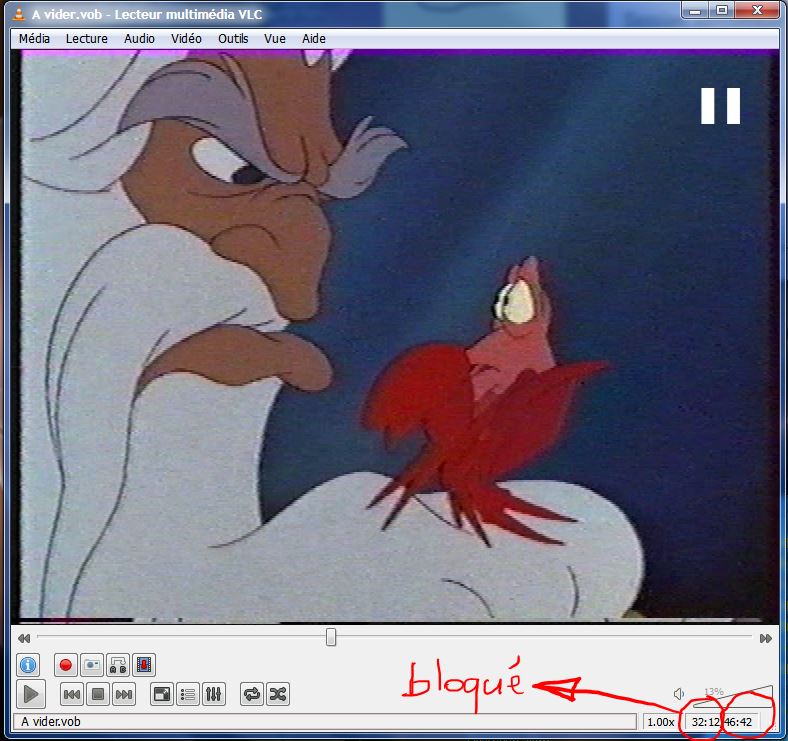Skip to next media track
Image resolution: width=788 pixels, height=741 pixels.
[x=124, y=694]
